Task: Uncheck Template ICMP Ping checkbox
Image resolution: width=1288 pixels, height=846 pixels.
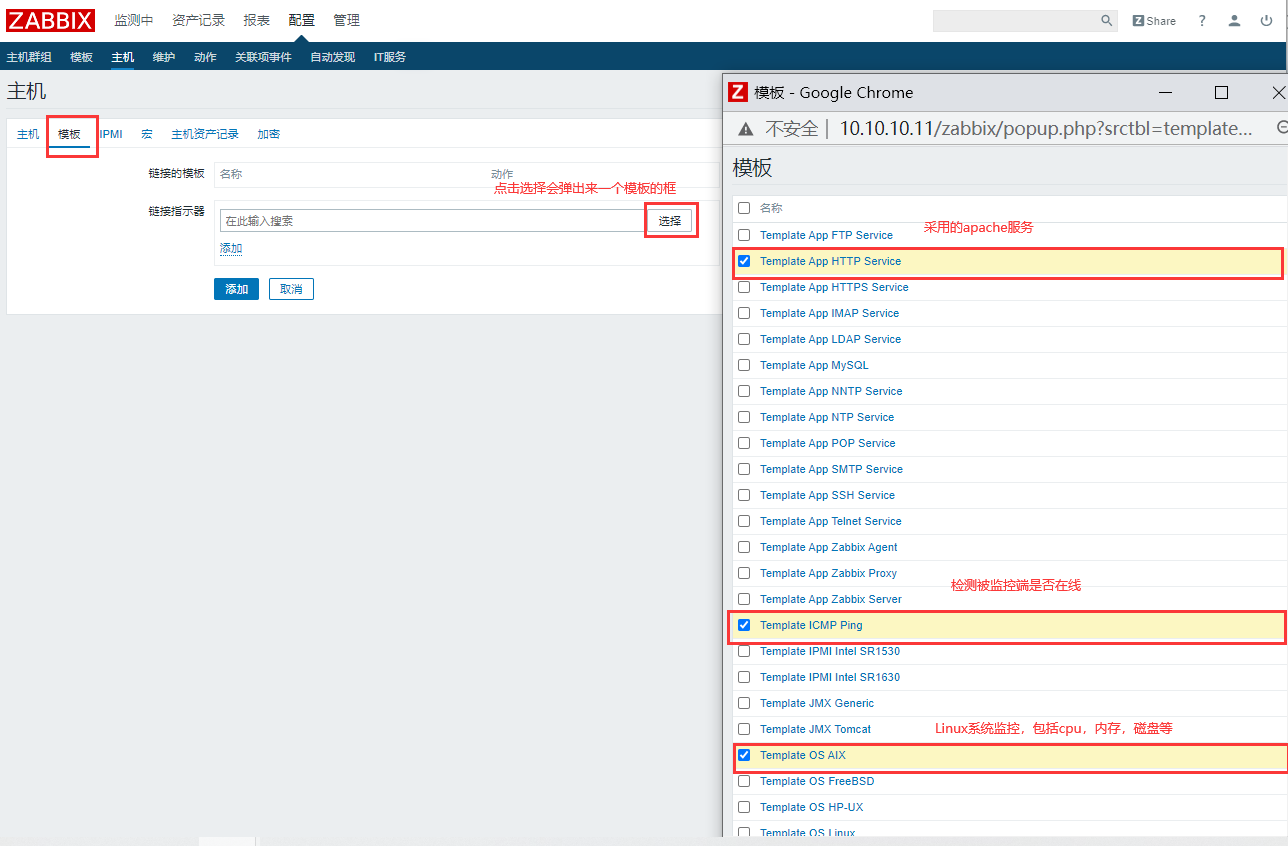Action: point(743,625)
